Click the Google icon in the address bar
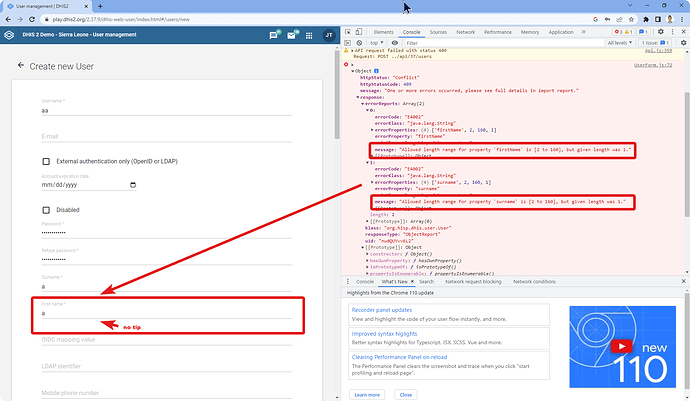The width and height of the screenshot is (690, 401). [x=595, y=19]
